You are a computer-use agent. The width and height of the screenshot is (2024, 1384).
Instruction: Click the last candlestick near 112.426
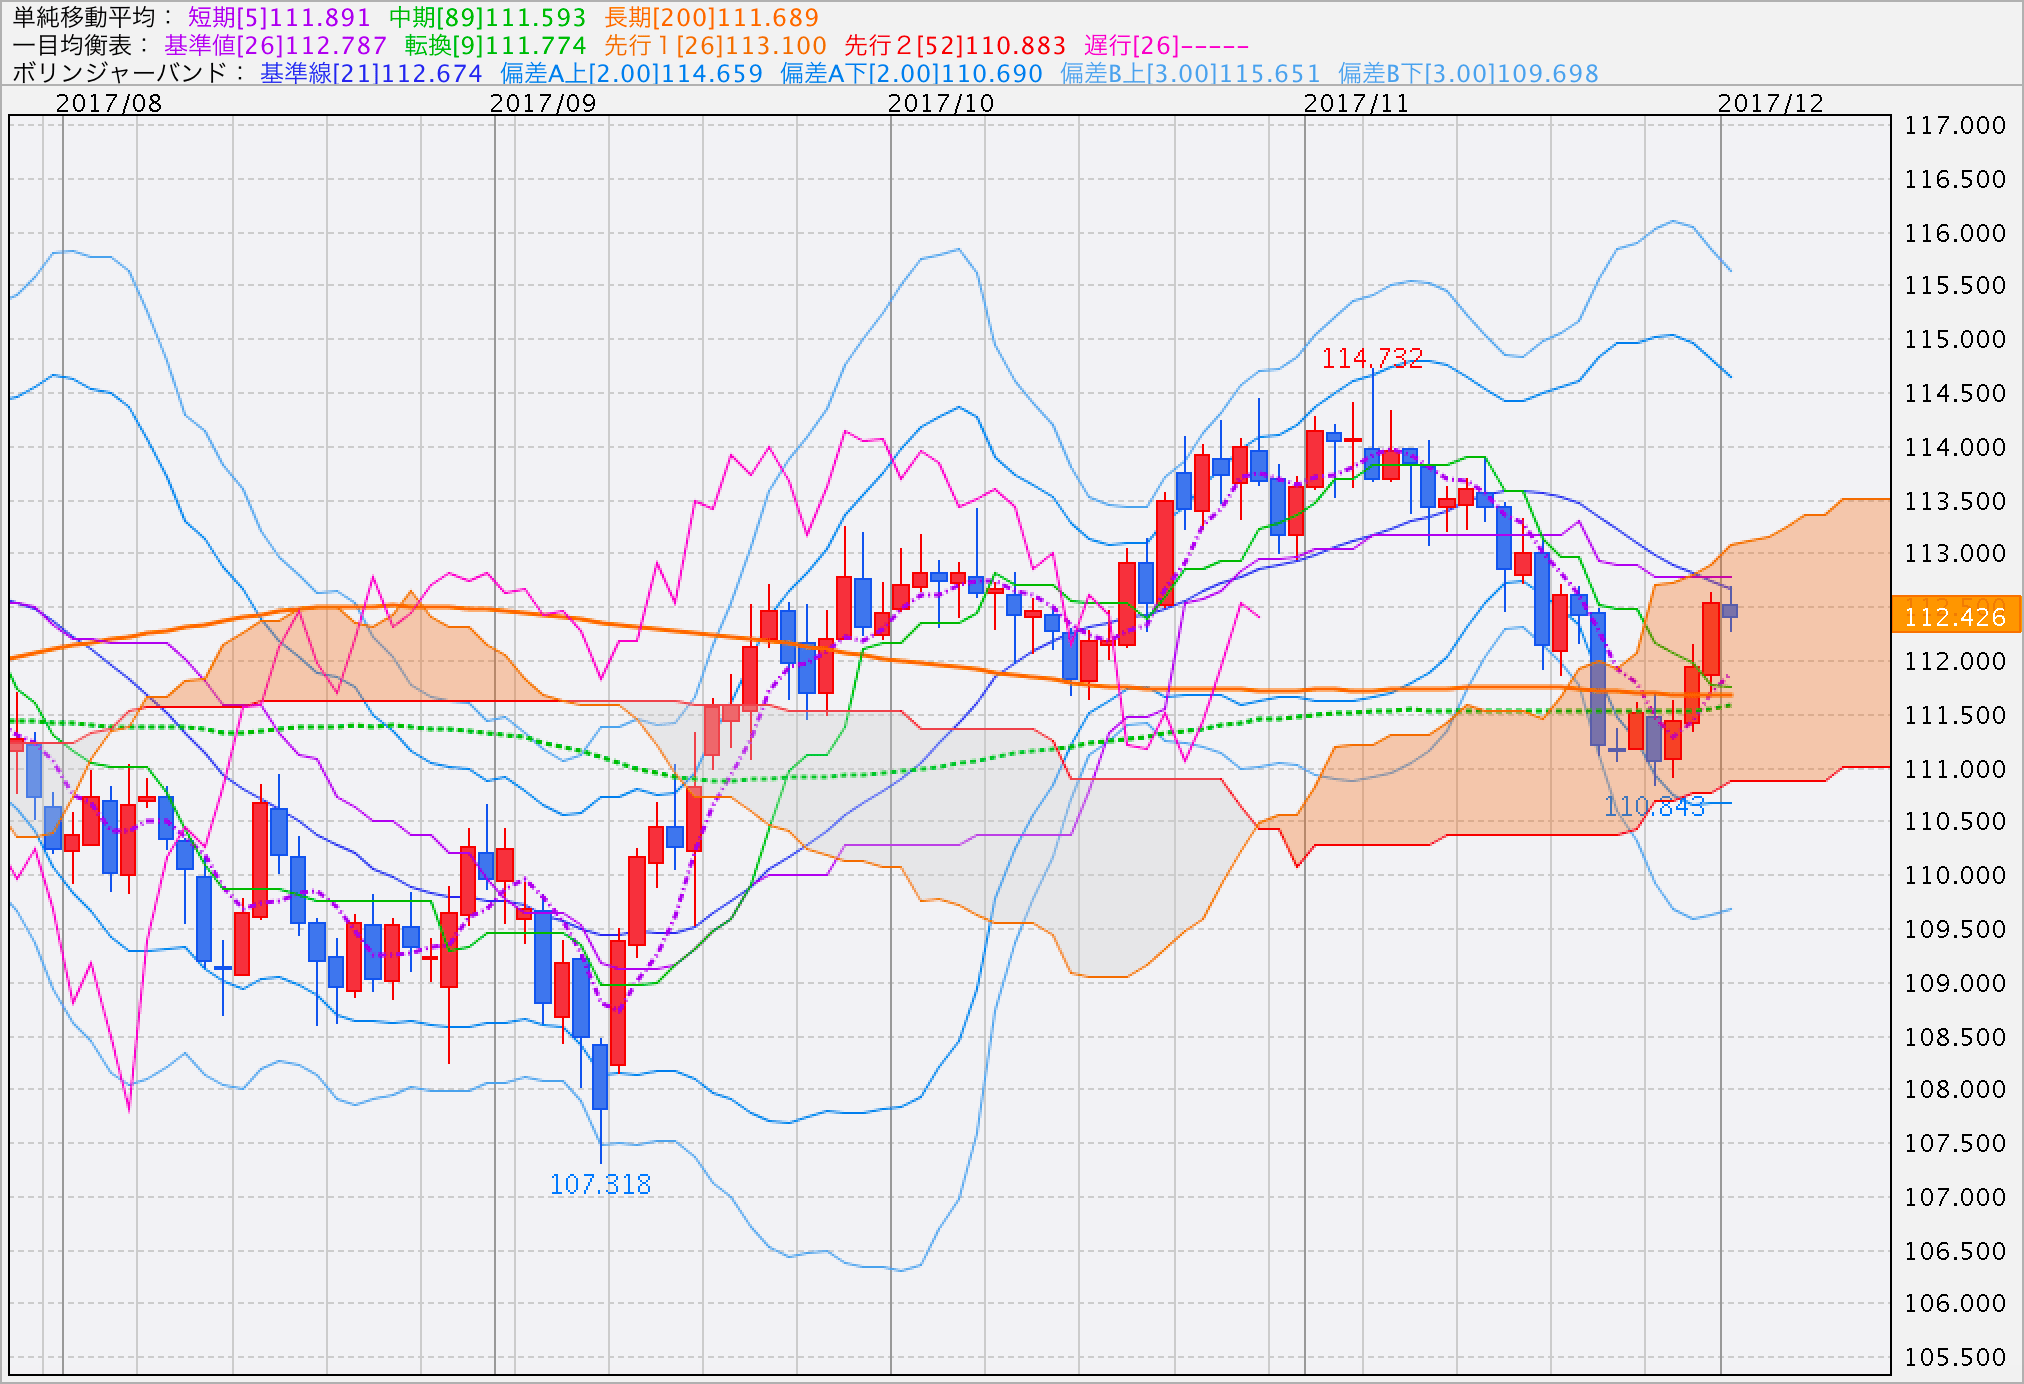1730,610
